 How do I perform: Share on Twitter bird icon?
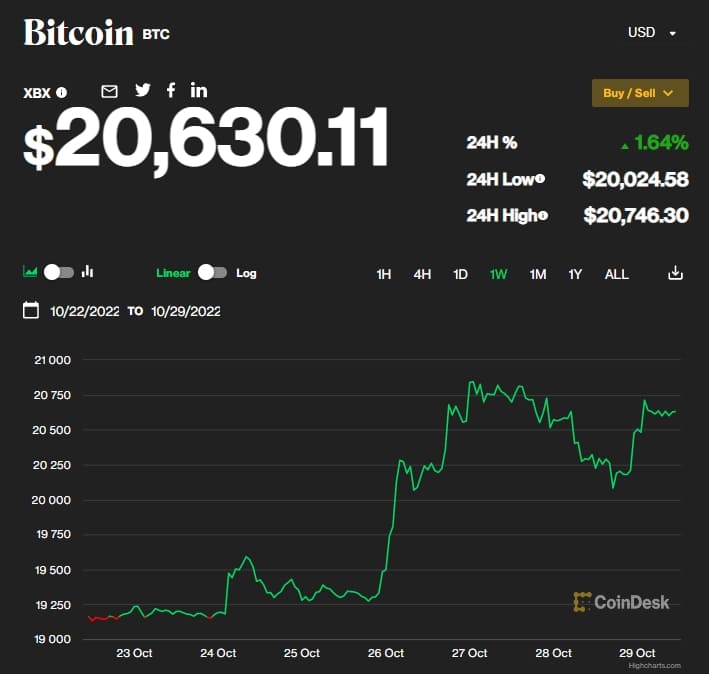(x=143, y=90)
